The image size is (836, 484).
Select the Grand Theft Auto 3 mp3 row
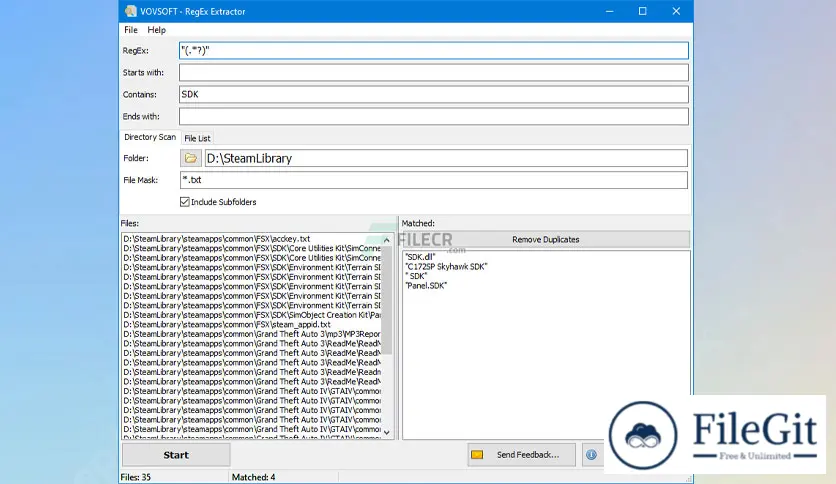click(x=252, y=334)
